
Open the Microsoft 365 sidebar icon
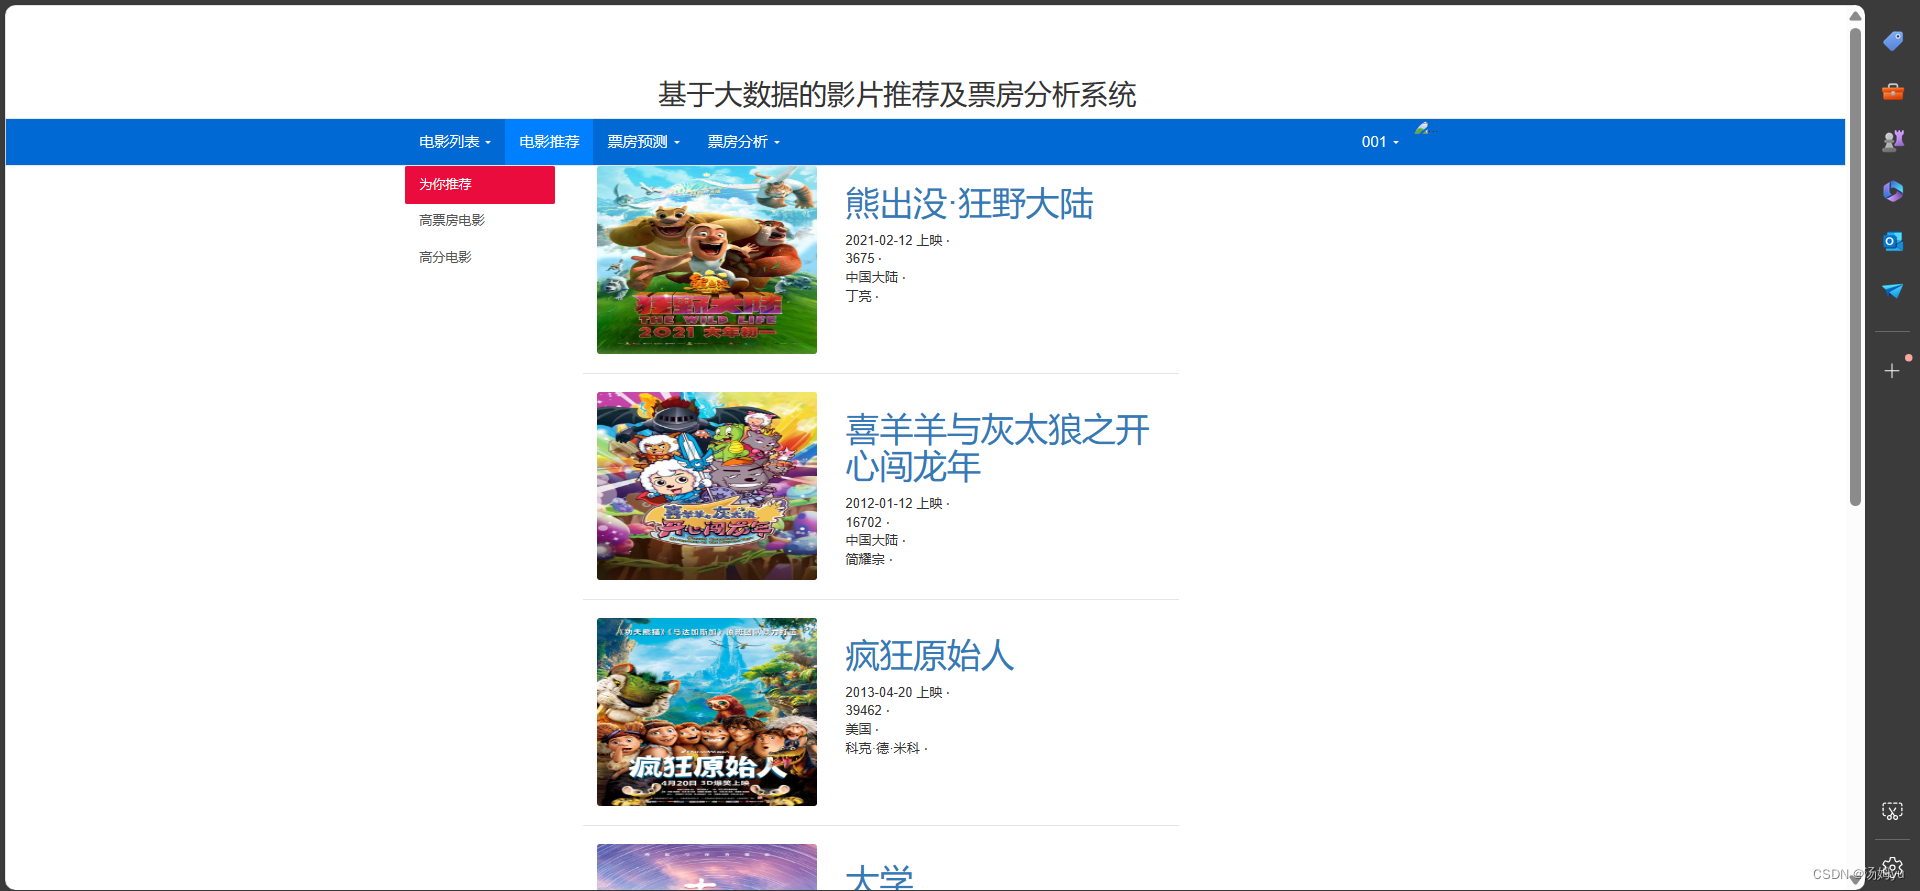tap(1892, 191)
